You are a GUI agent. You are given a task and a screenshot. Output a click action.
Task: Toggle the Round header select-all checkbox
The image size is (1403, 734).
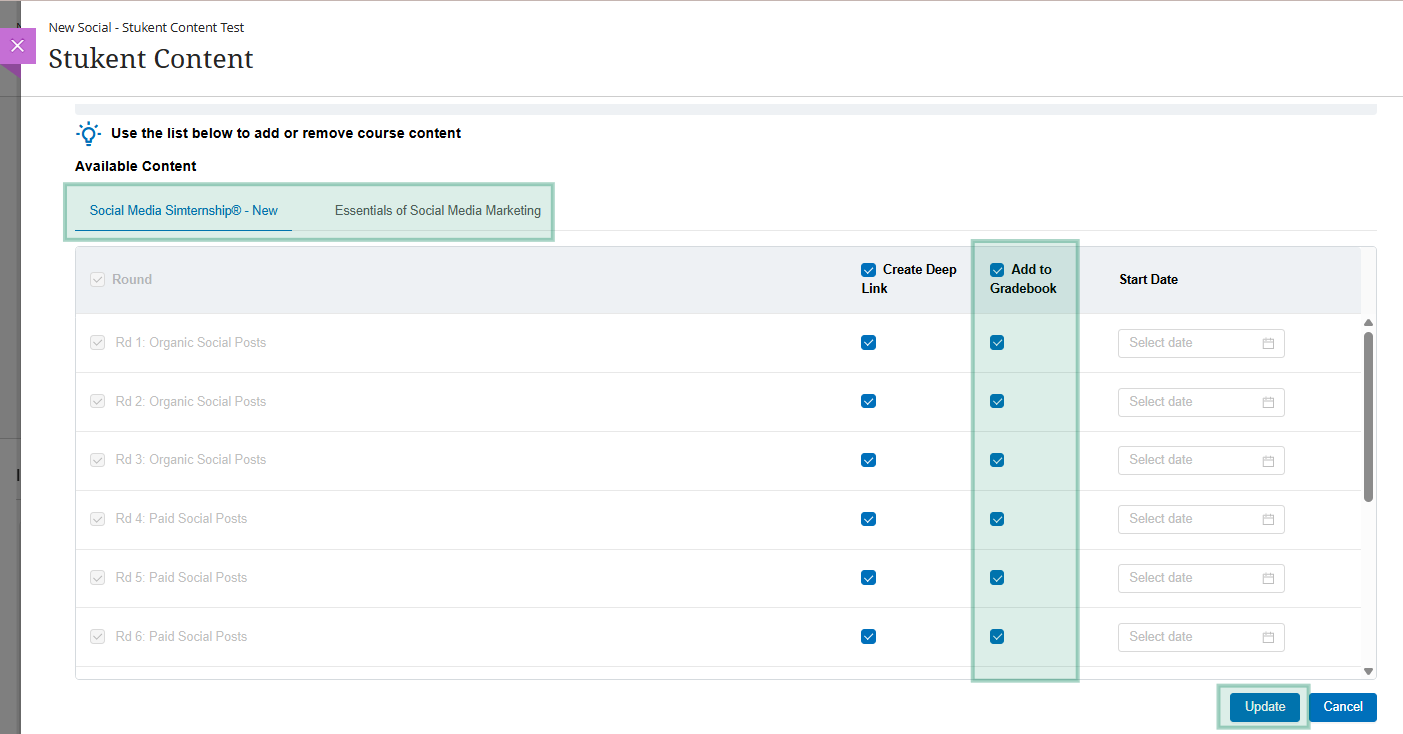(x=98, y=280)
